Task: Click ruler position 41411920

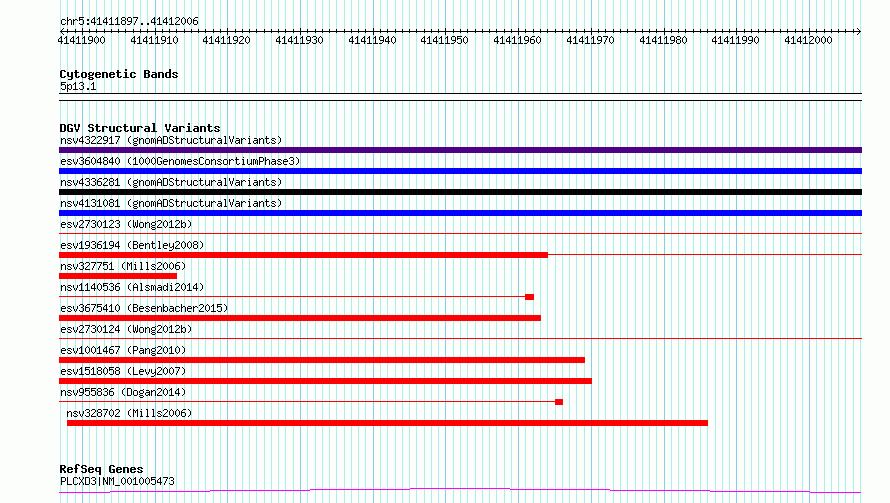Action: tap(226, 40)
